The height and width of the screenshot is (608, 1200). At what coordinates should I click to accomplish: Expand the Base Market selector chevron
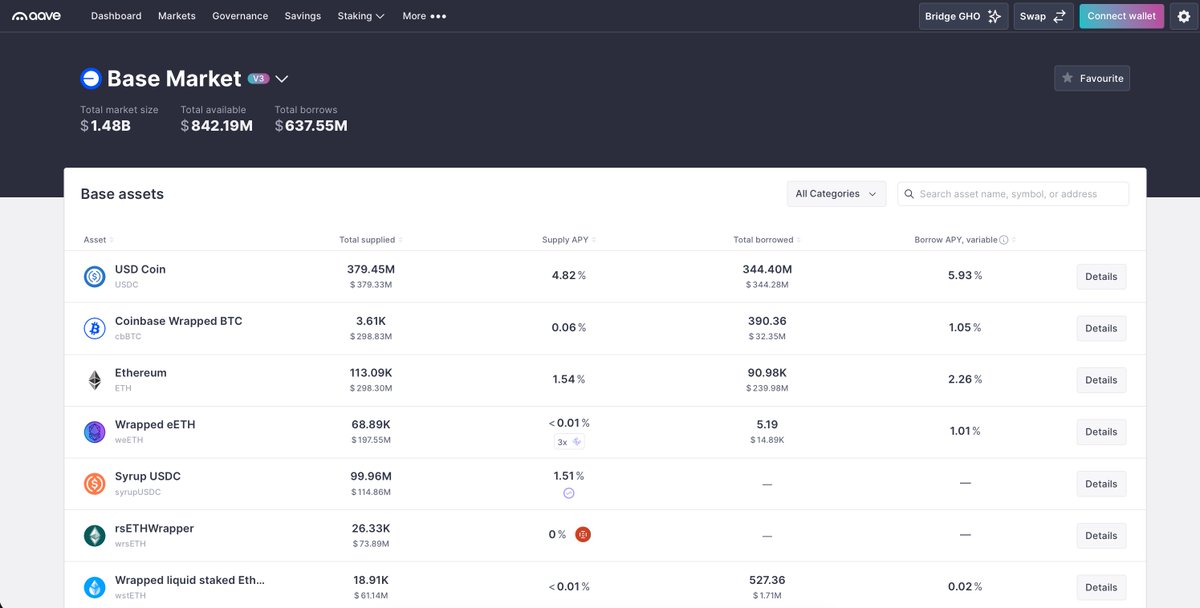point(282,79)
